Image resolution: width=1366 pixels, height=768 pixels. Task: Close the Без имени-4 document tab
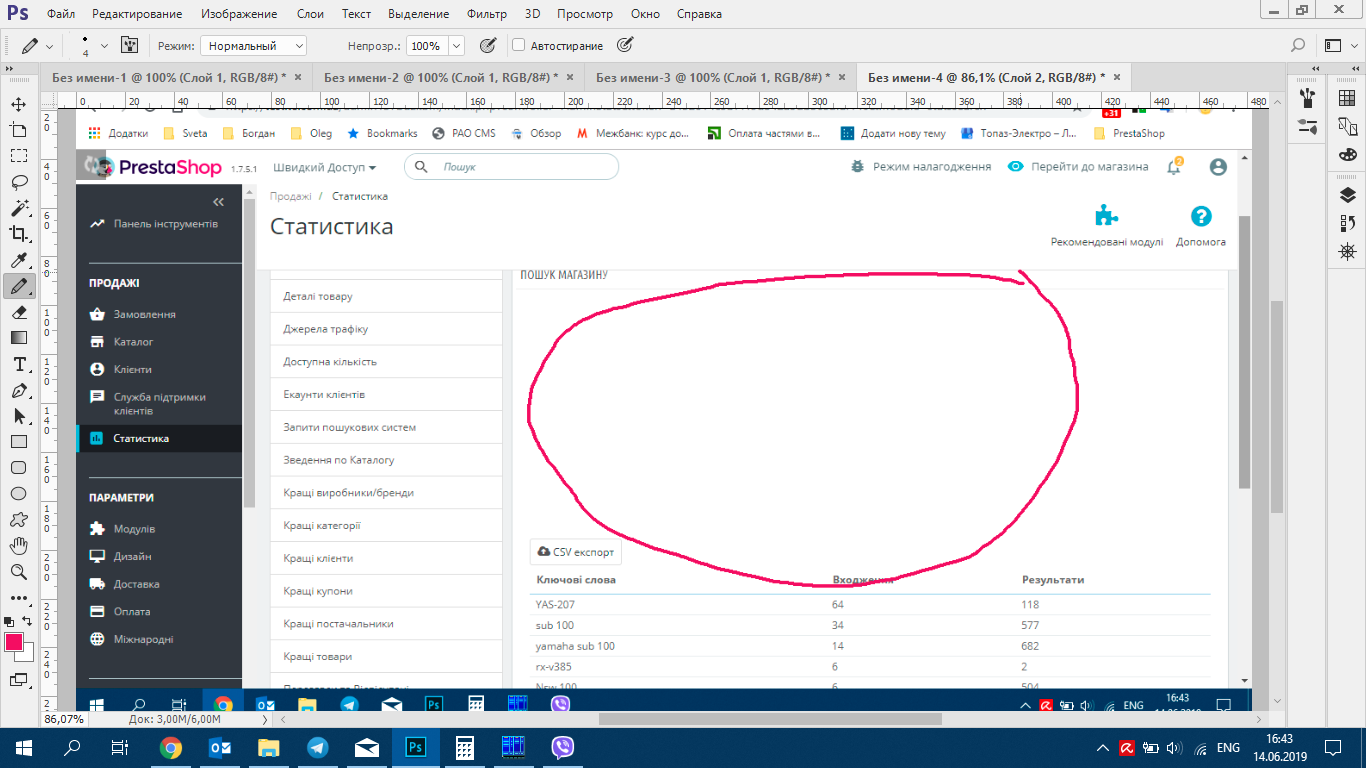pos(1117,77)
